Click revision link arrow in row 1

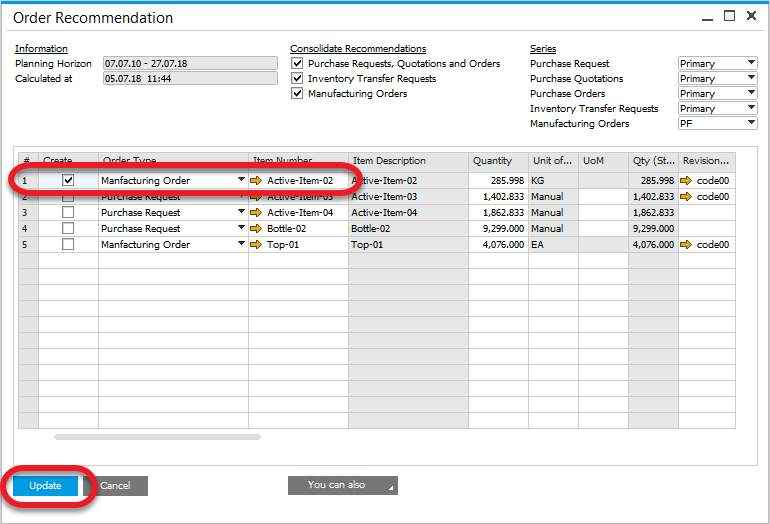(x=686, y=181)
